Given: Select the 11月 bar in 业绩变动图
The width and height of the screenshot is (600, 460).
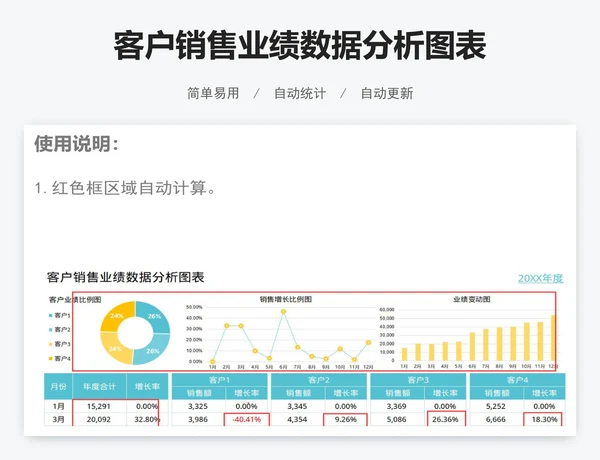Looking at the screenshot, I should coord(540,341).
